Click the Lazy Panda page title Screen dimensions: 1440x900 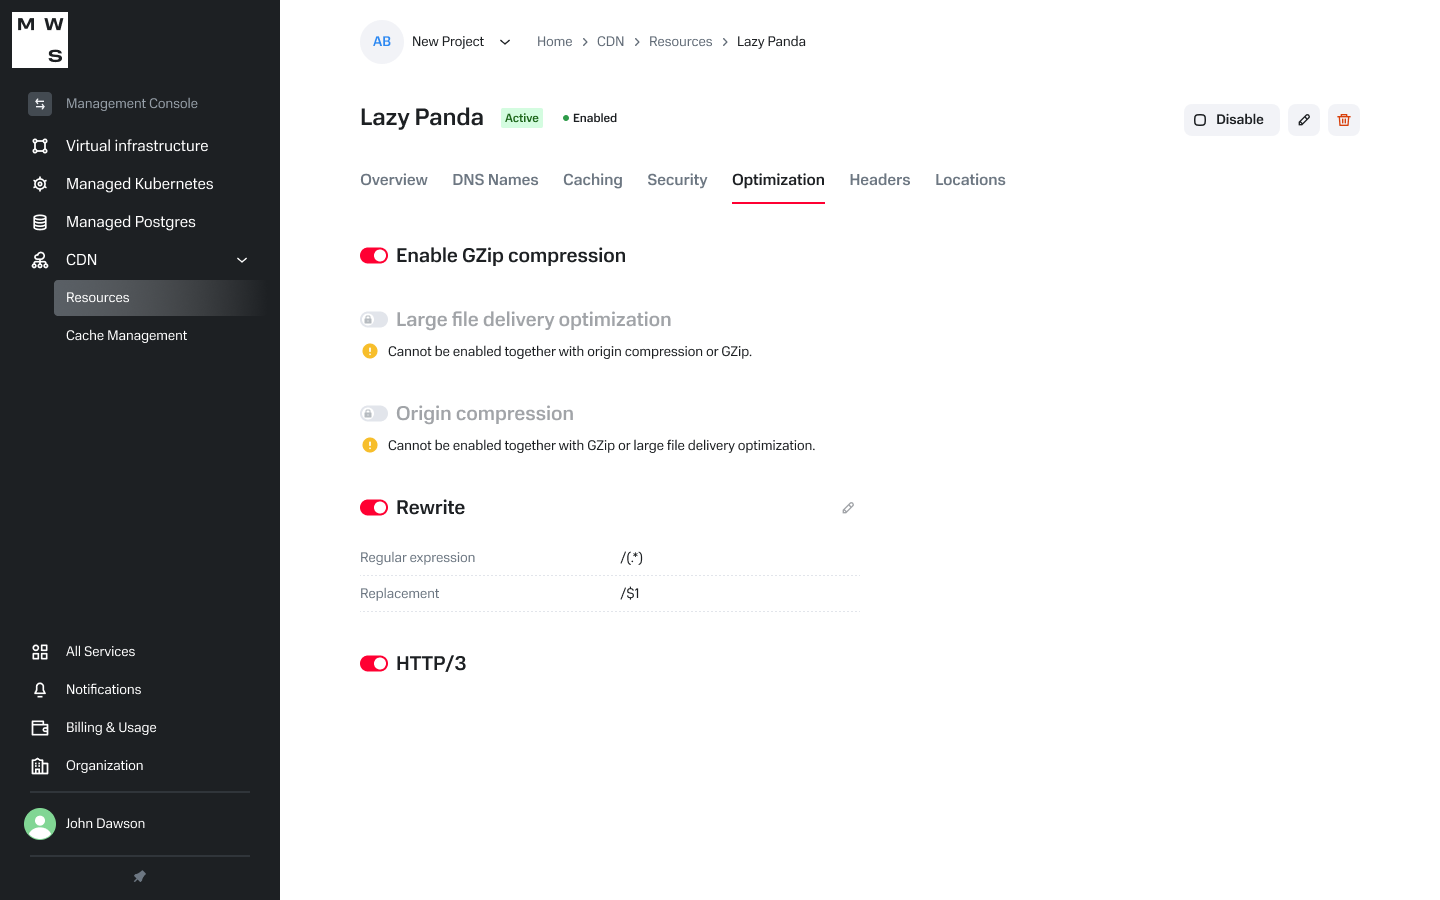[x=422, y=118]
